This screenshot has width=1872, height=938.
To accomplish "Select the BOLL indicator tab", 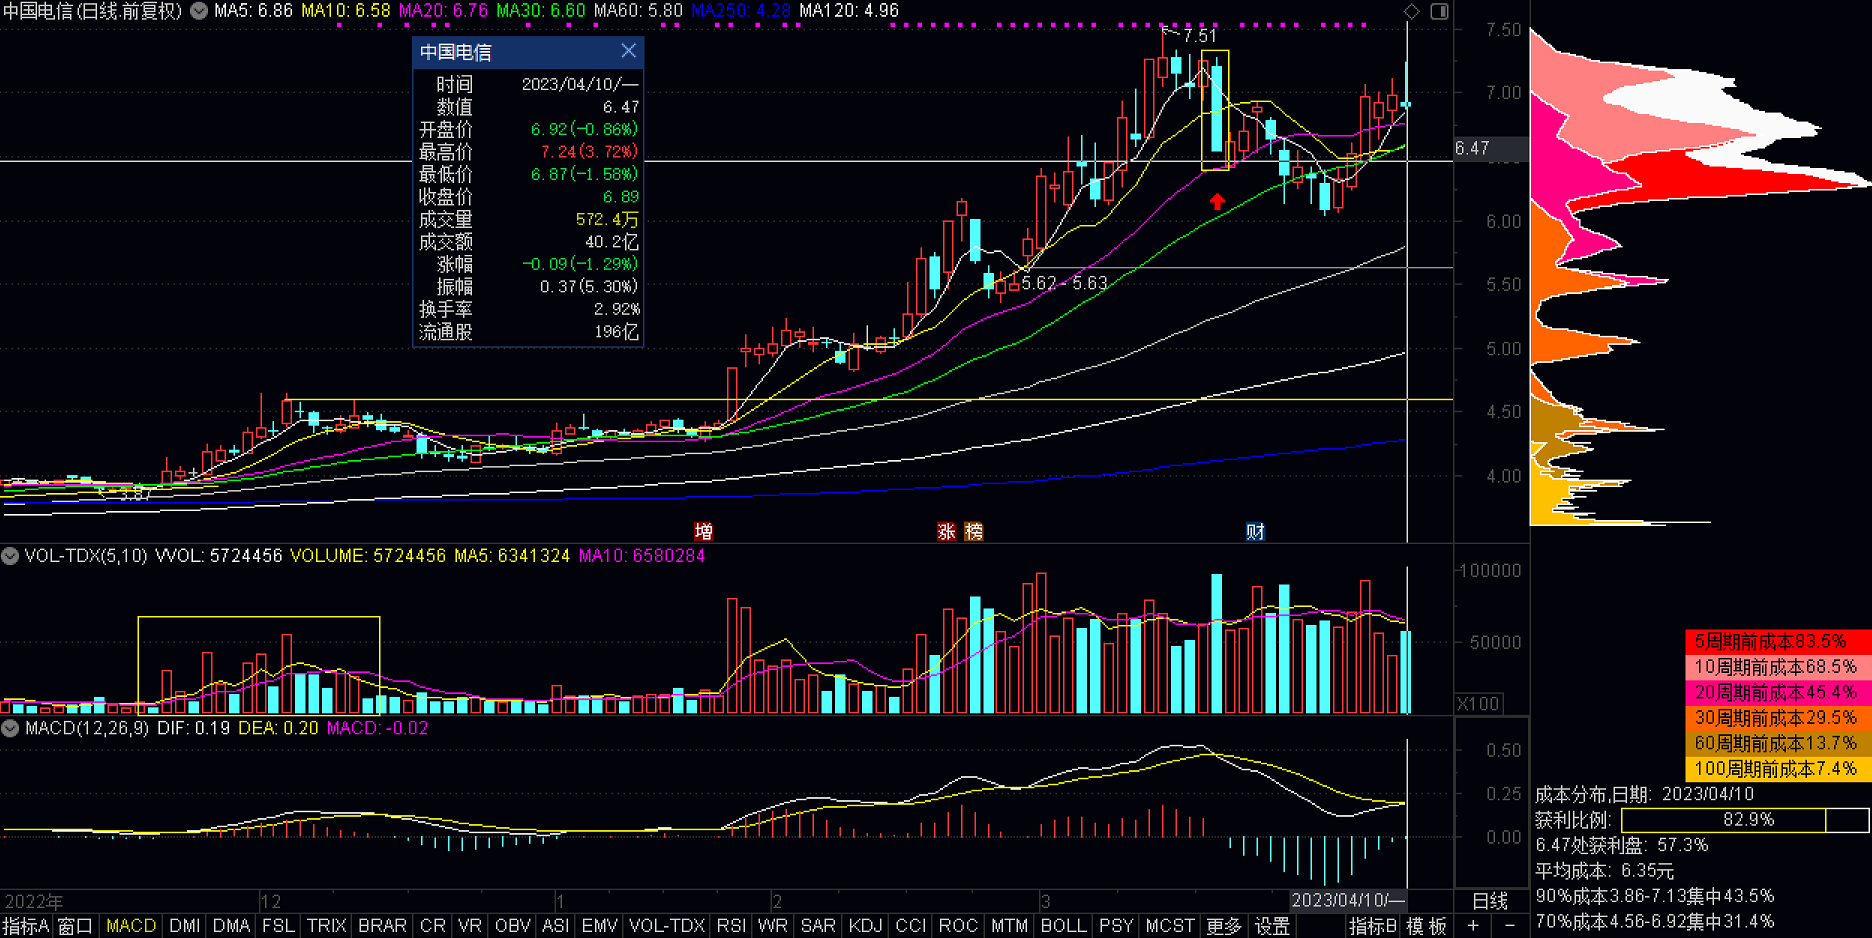I will pyautogui.click(x=1063, y=926).
